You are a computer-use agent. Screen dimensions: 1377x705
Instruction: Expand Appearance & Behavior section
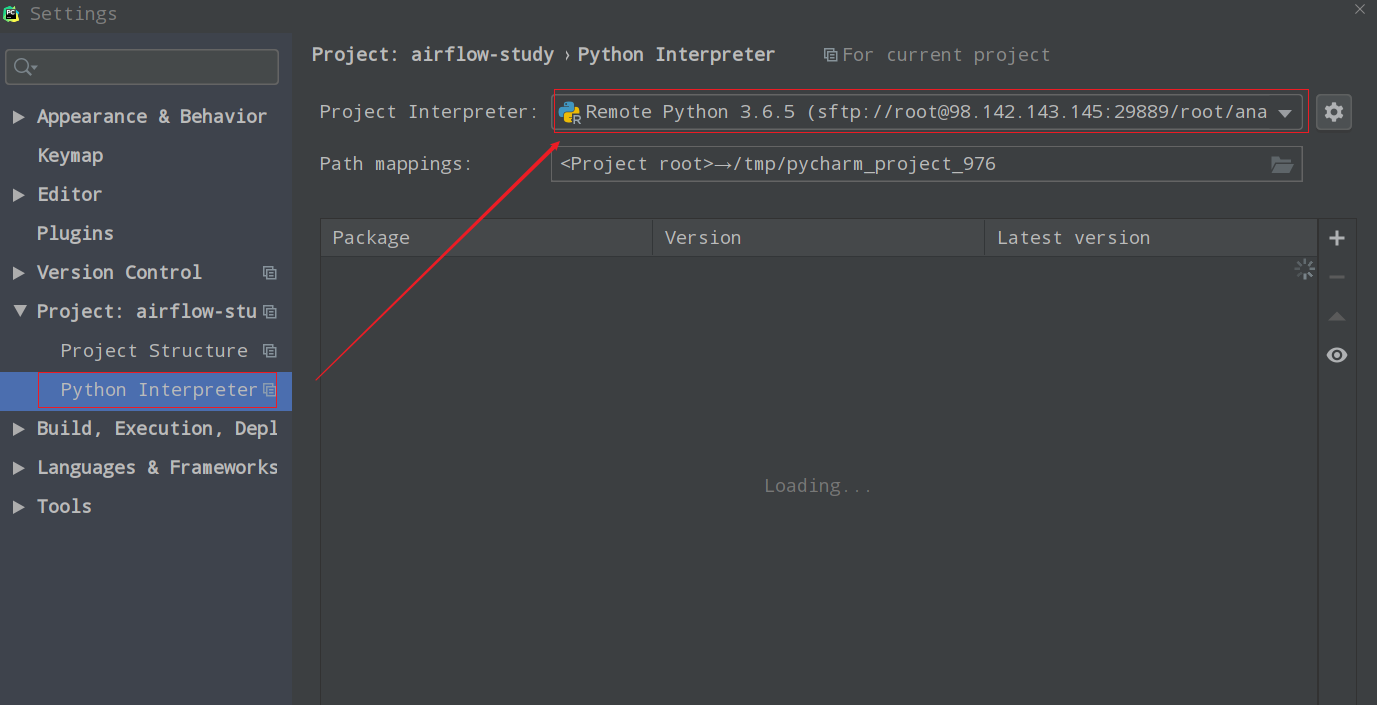19,117
